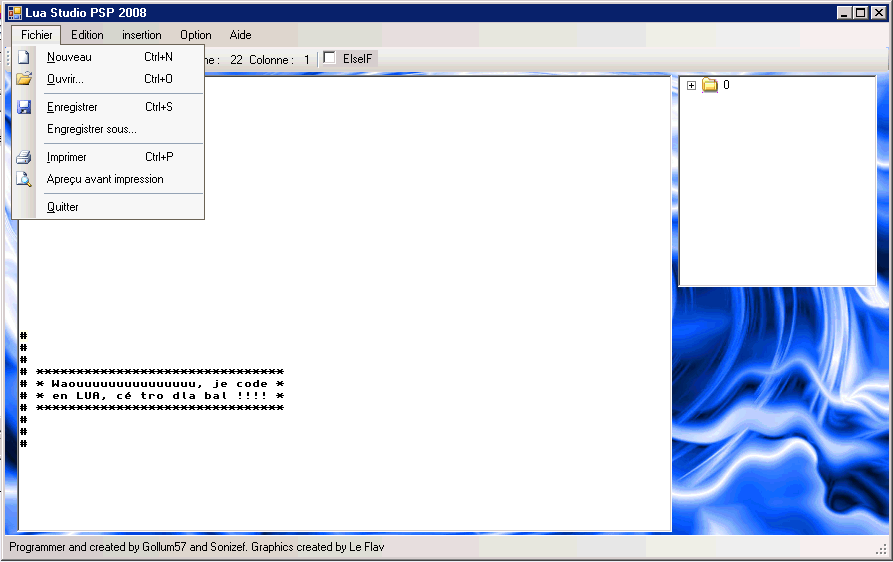Click the Lua Studio title bar icon
This screenshot has height=562, width=893.
tap(15, 13)
